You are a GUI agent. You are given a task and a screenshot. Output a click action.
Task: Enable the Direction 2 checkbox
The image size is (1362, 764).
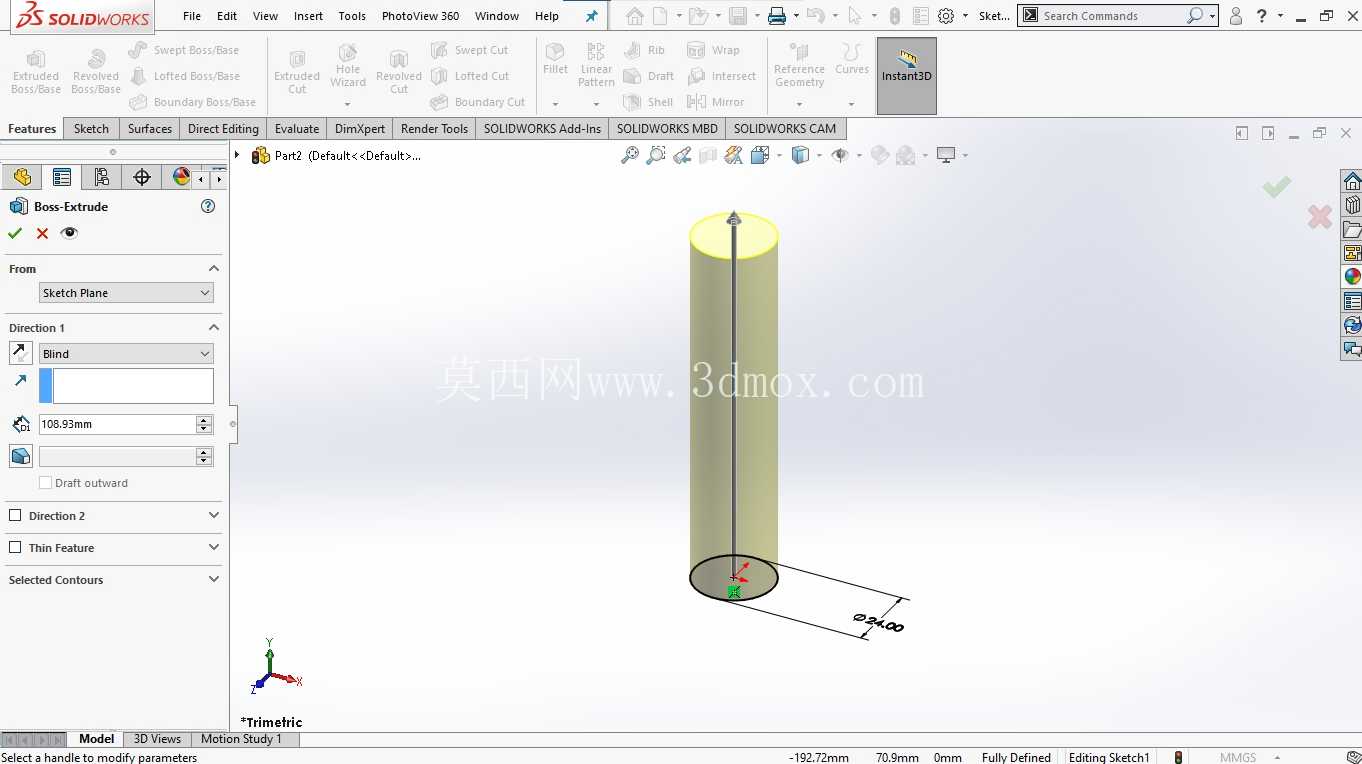(15, 516)
